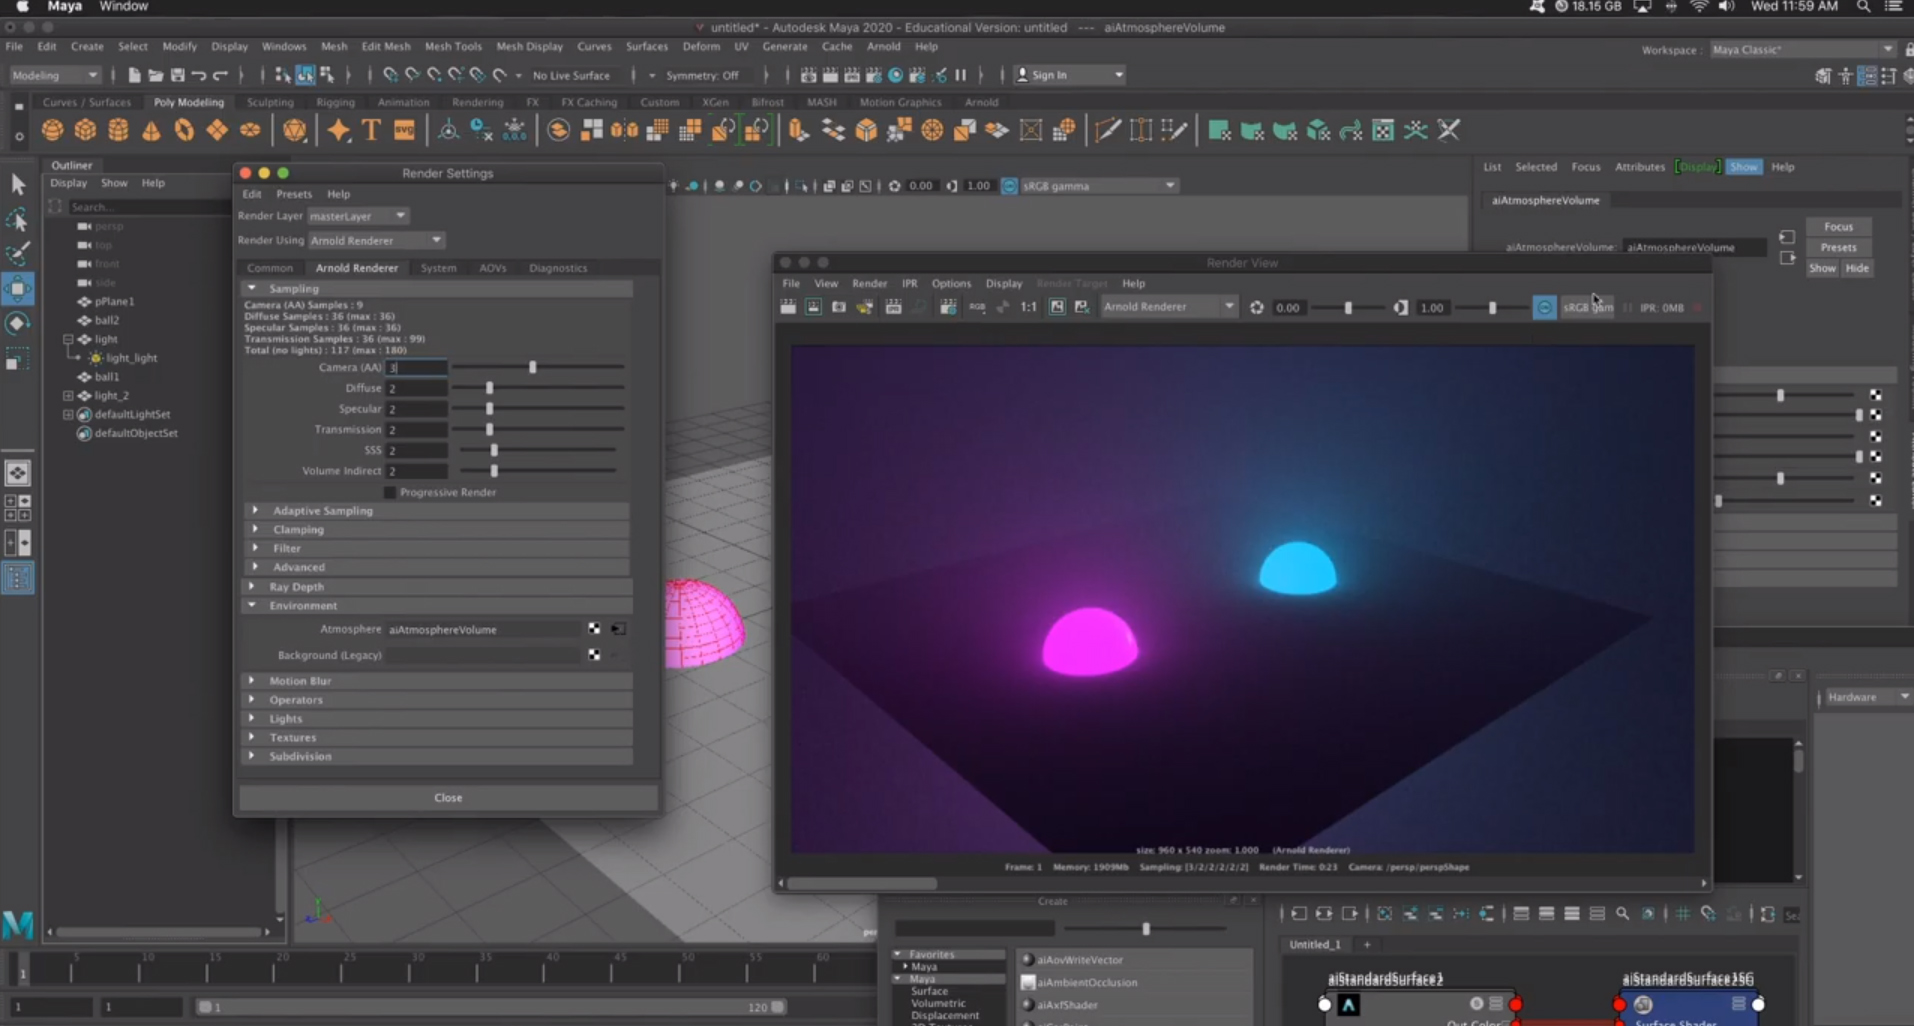Open the Arnold menu in the menu bar
The width and height of the screenshot is (1914, 1026).
883,46
